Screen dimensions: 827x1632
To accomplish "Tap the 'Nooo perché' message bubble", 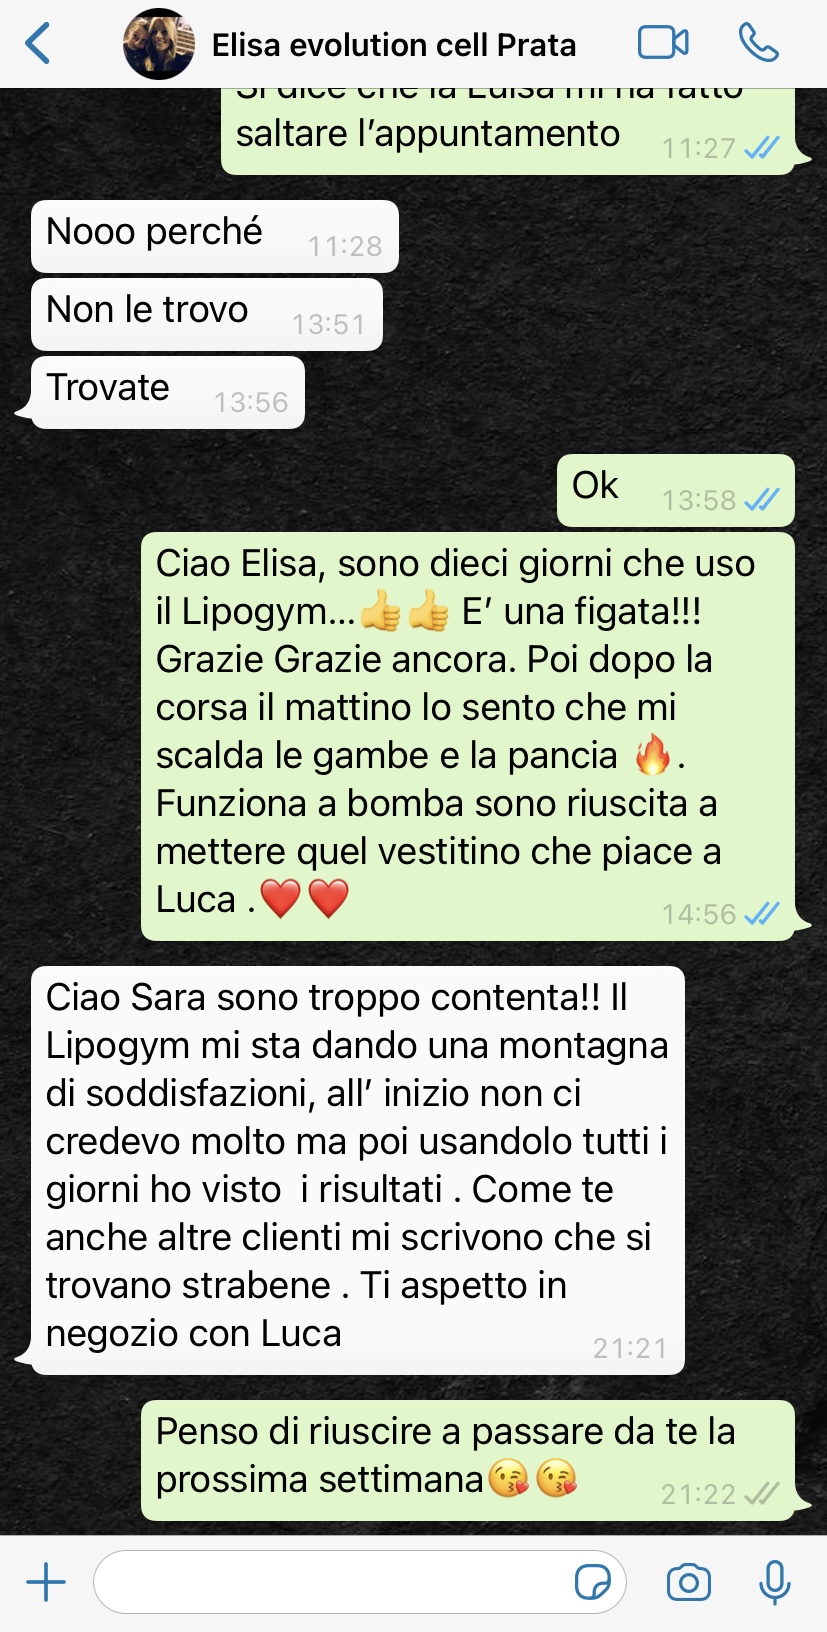I will coord(215,236).
